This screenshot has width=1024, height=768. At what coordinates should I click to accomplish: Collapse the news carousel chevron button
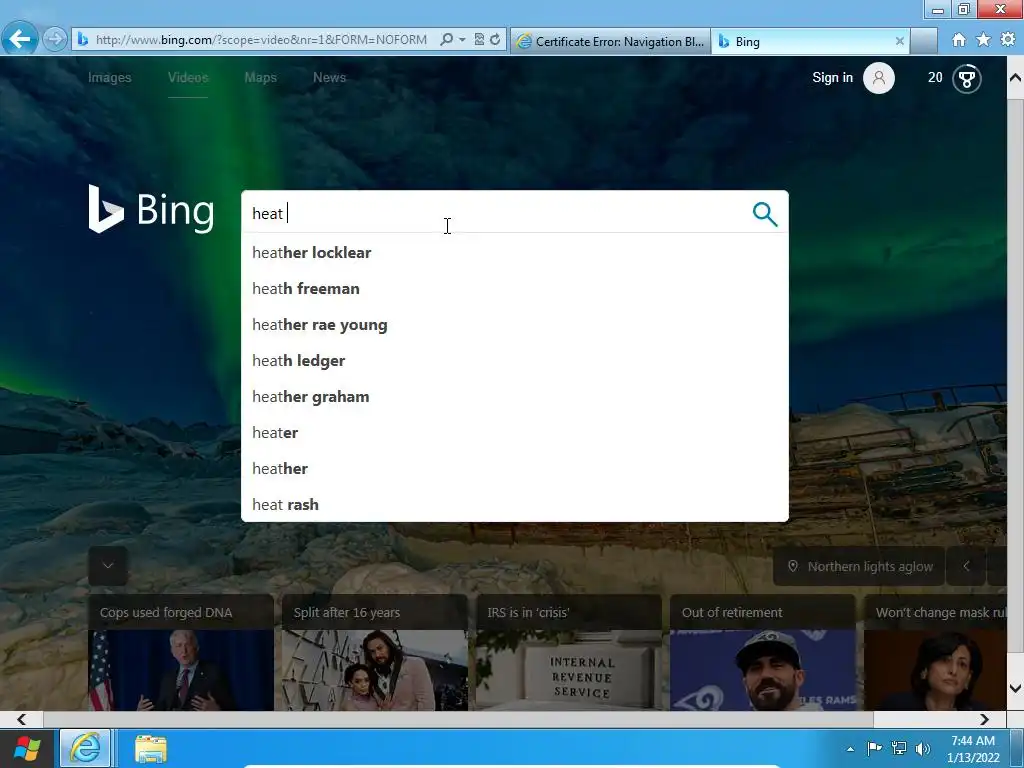(108, 566)
